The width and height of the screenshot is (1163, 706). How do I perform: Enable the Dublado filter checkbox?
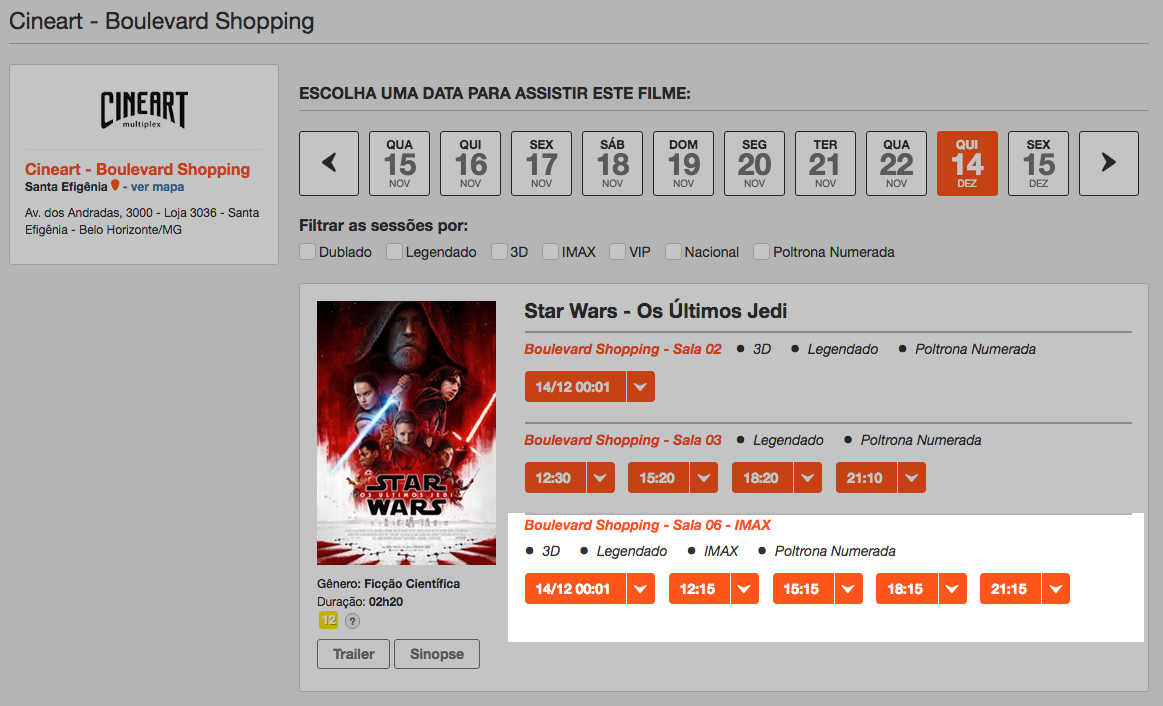pyautogui.click(x=307, y=251)
